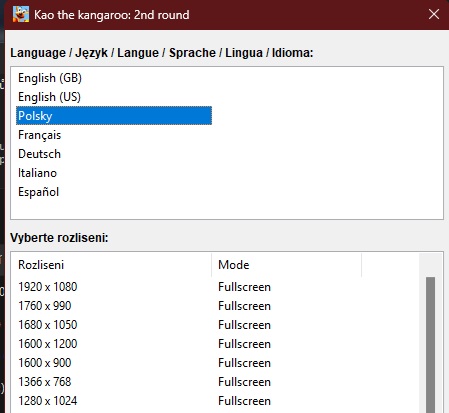Image resolution: width=449 pixels, height=413 pixels.
Task: Select the 1680 x 1050 resolution
Action: coord(48,325)
